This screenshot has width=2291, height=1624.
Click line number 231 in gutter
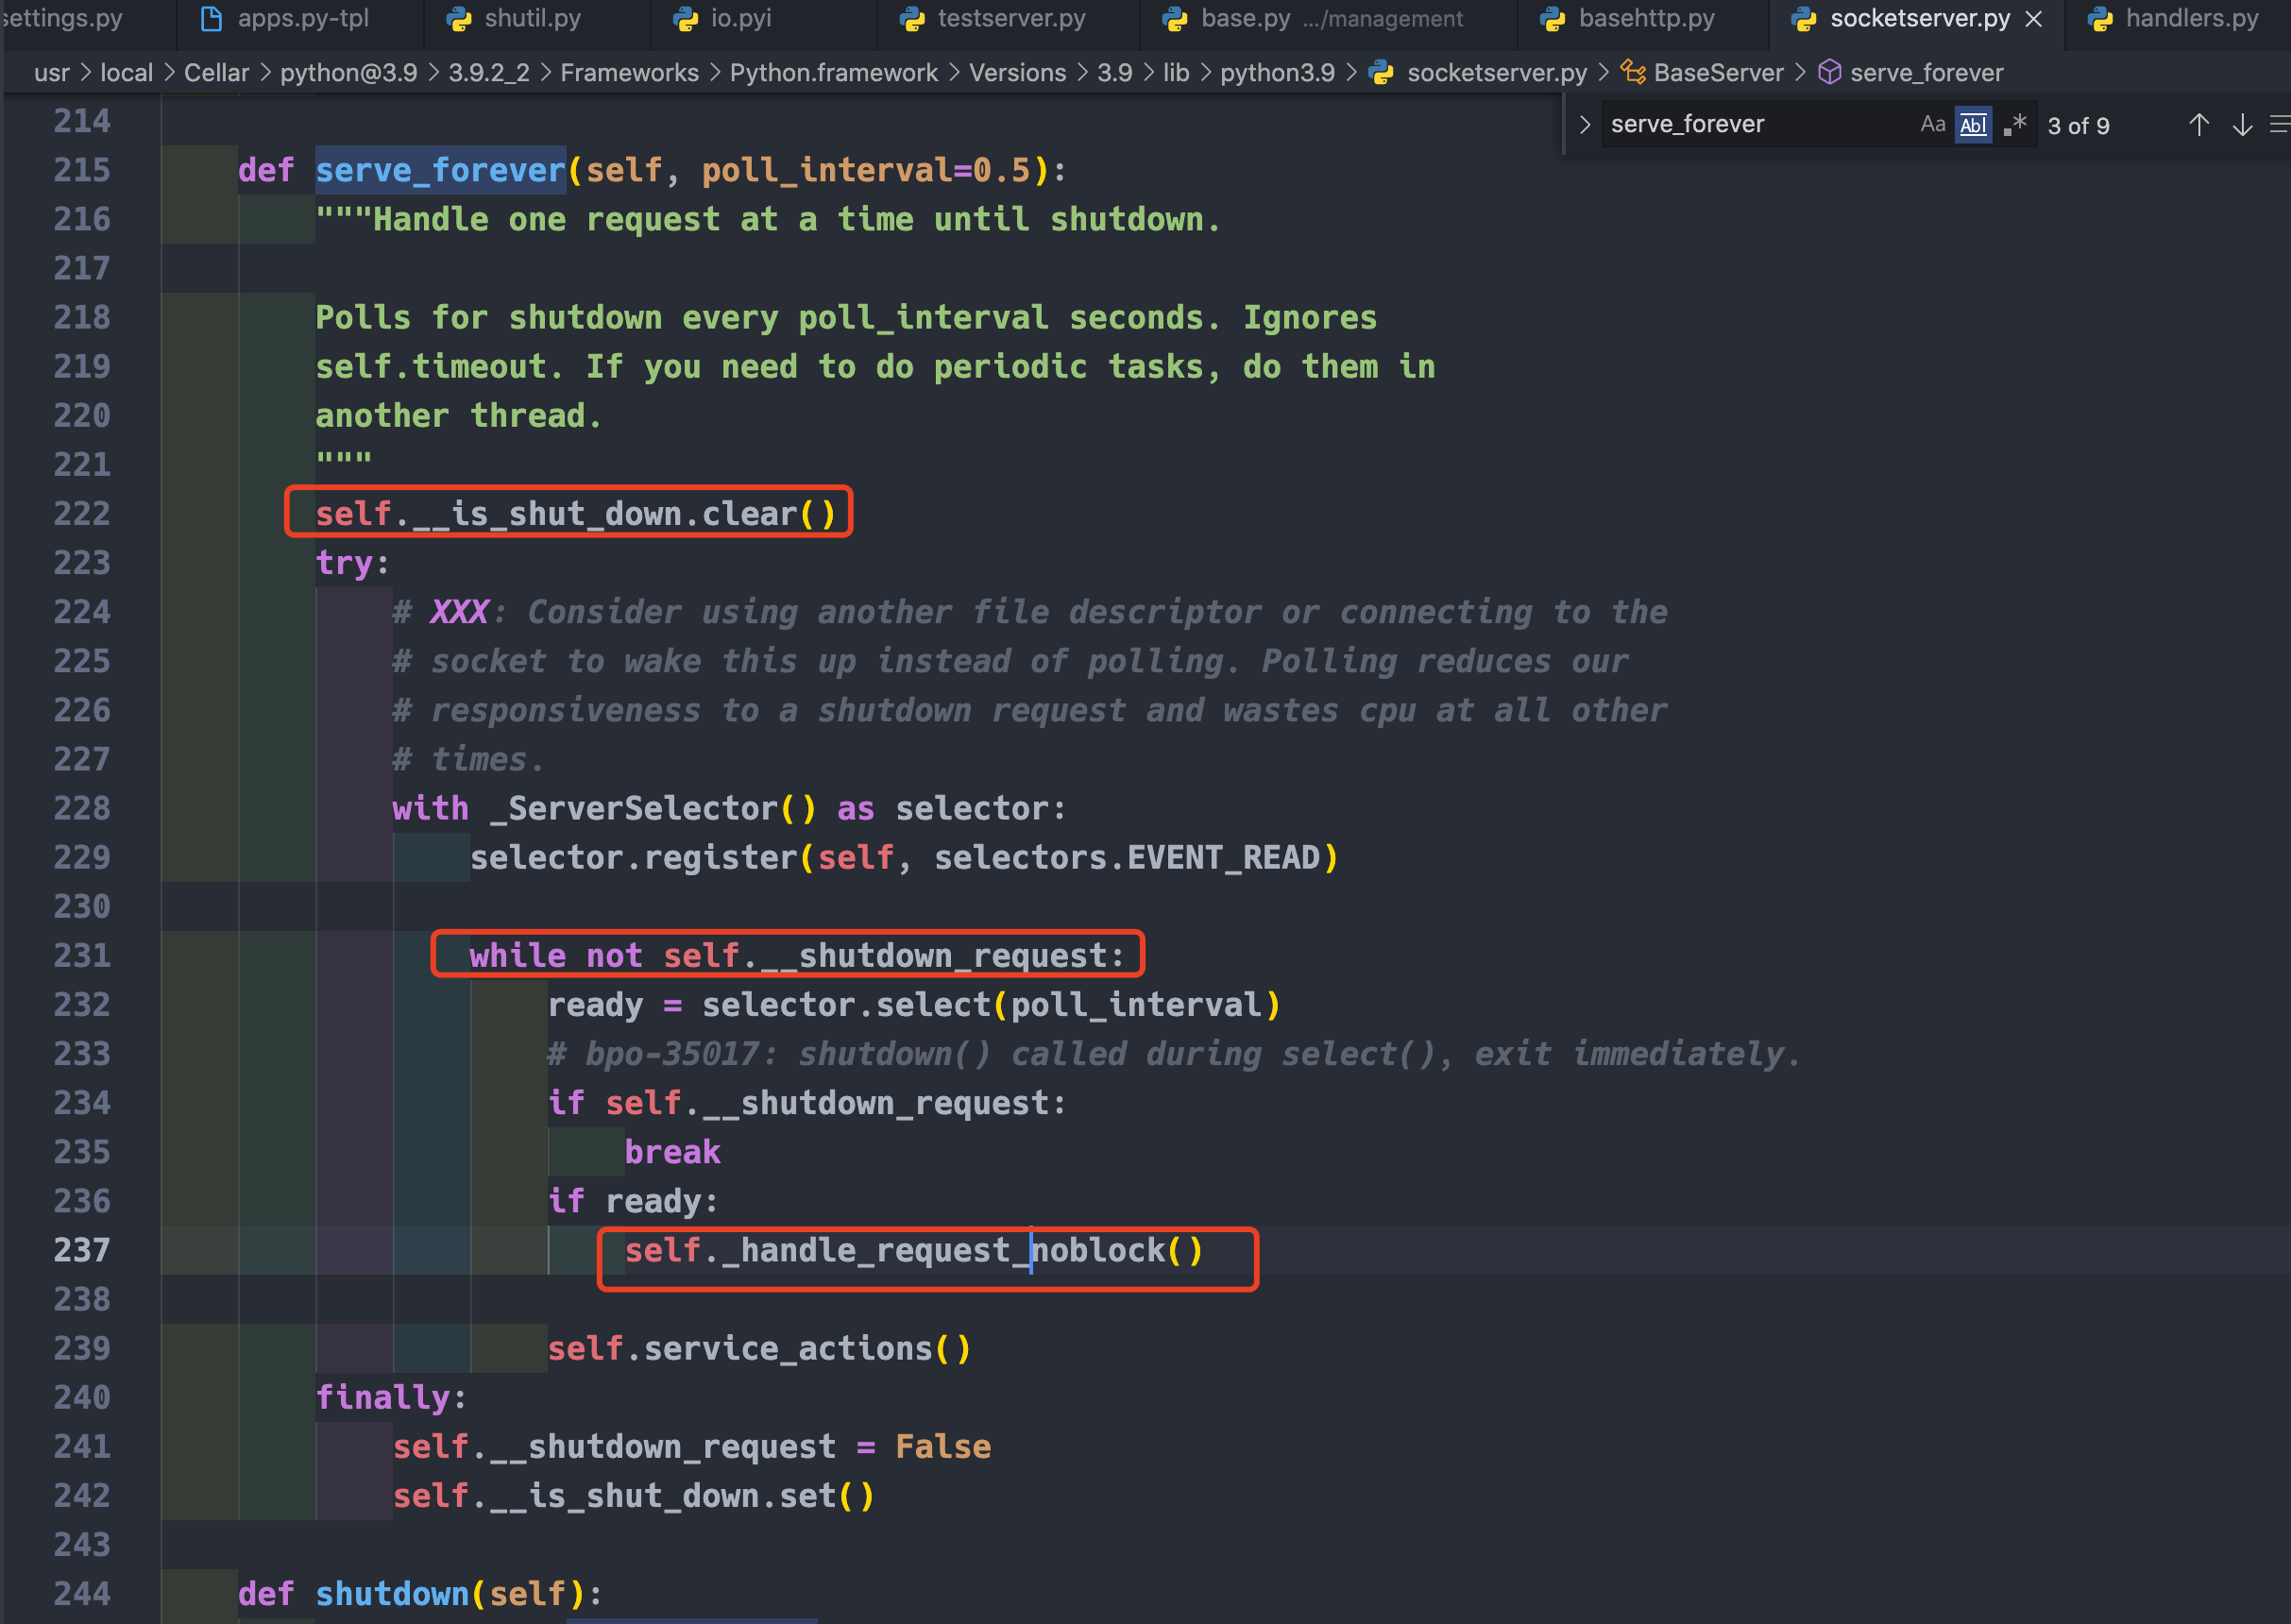pos(82,955)
